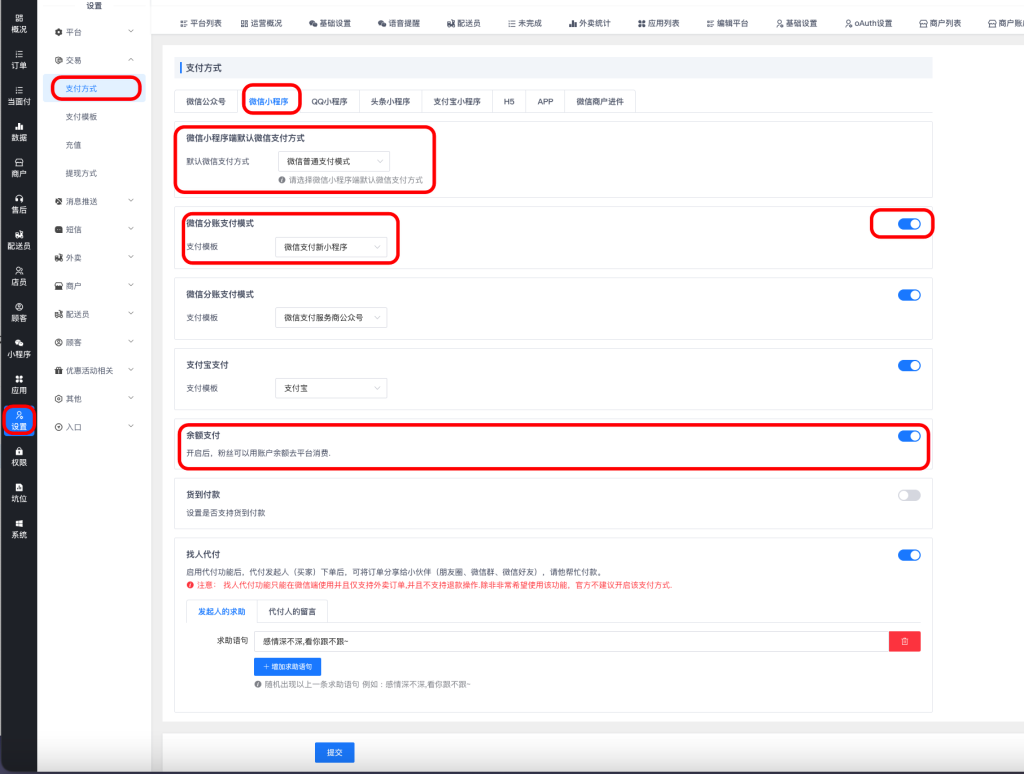Screen dimensions: 1024x774
Task: Switch to the 代付人的留言 tab
Action: (x=294, y=611)
